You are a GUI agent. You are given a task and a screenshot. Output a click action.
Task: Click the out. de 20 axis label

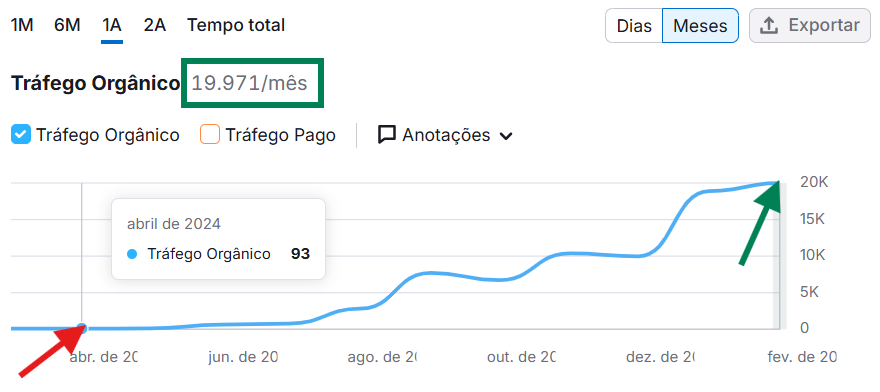(521, 357)
